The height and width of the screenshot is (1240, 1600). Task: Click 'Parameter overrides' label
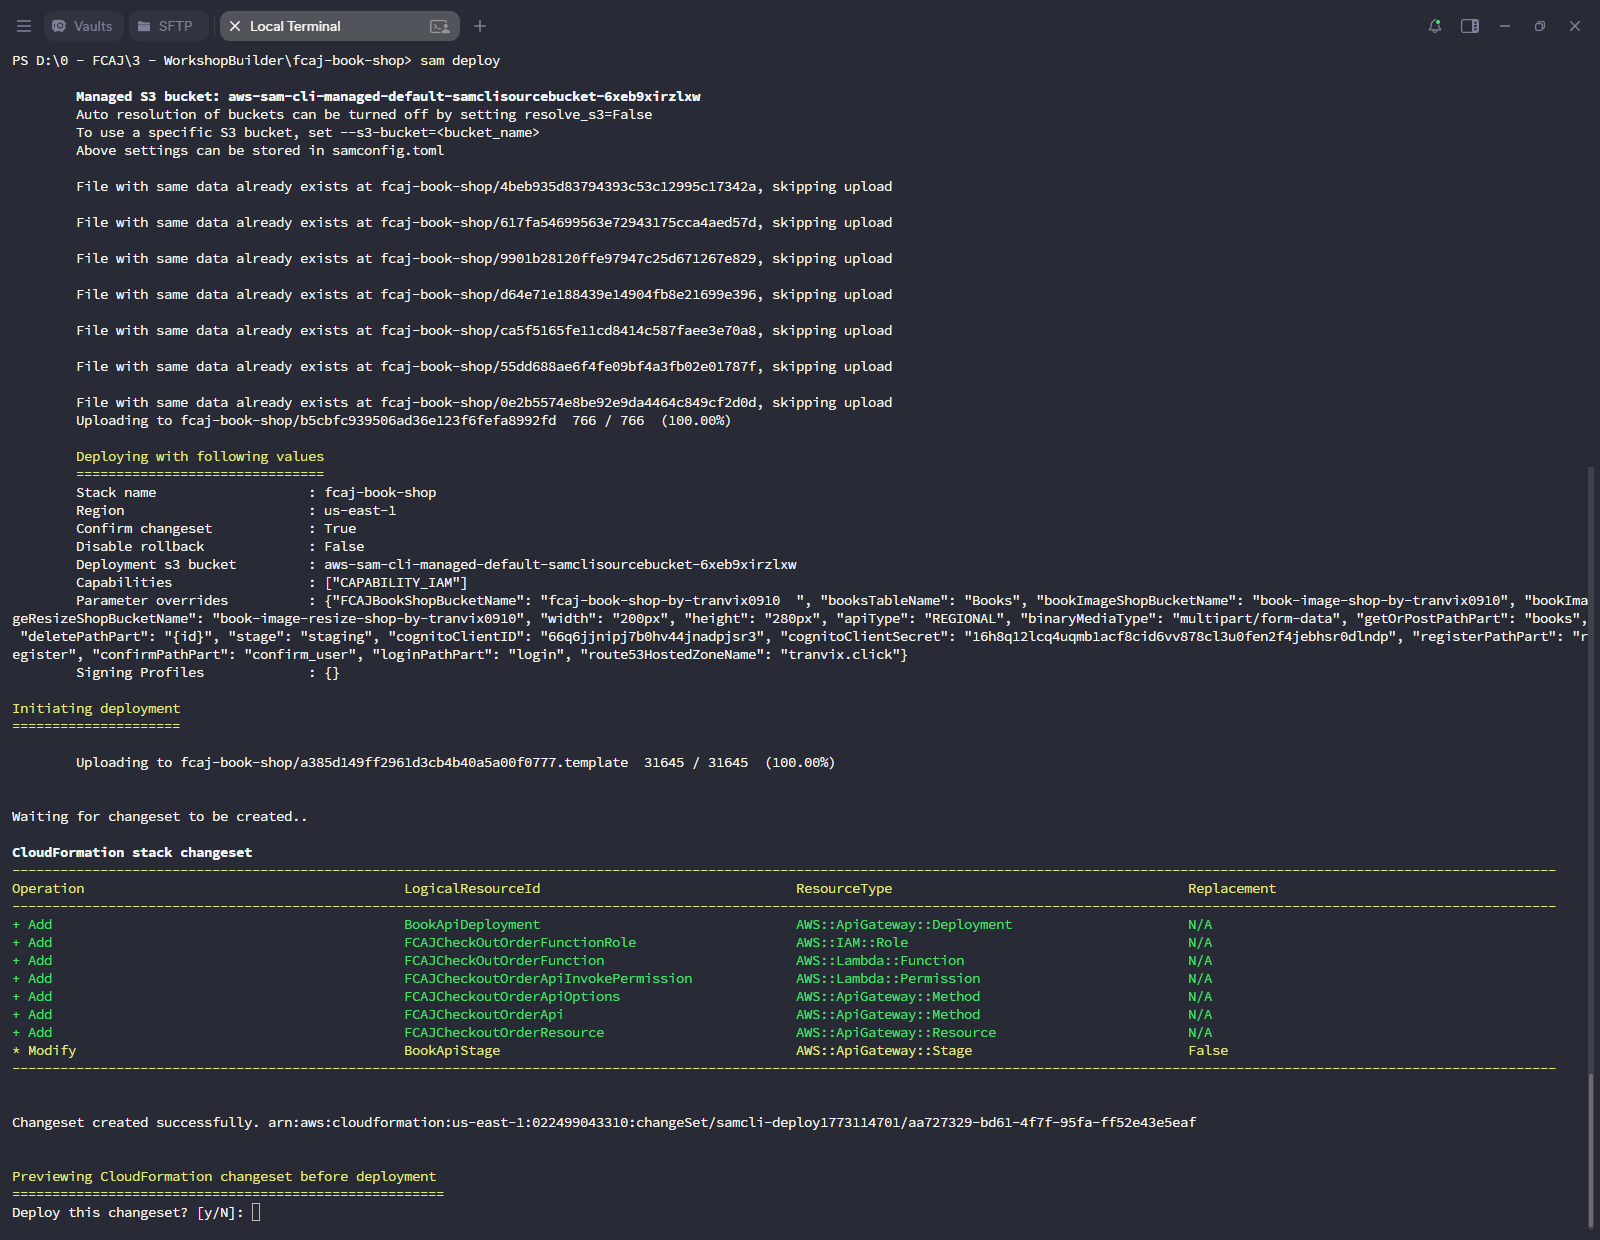click(152, 601)
